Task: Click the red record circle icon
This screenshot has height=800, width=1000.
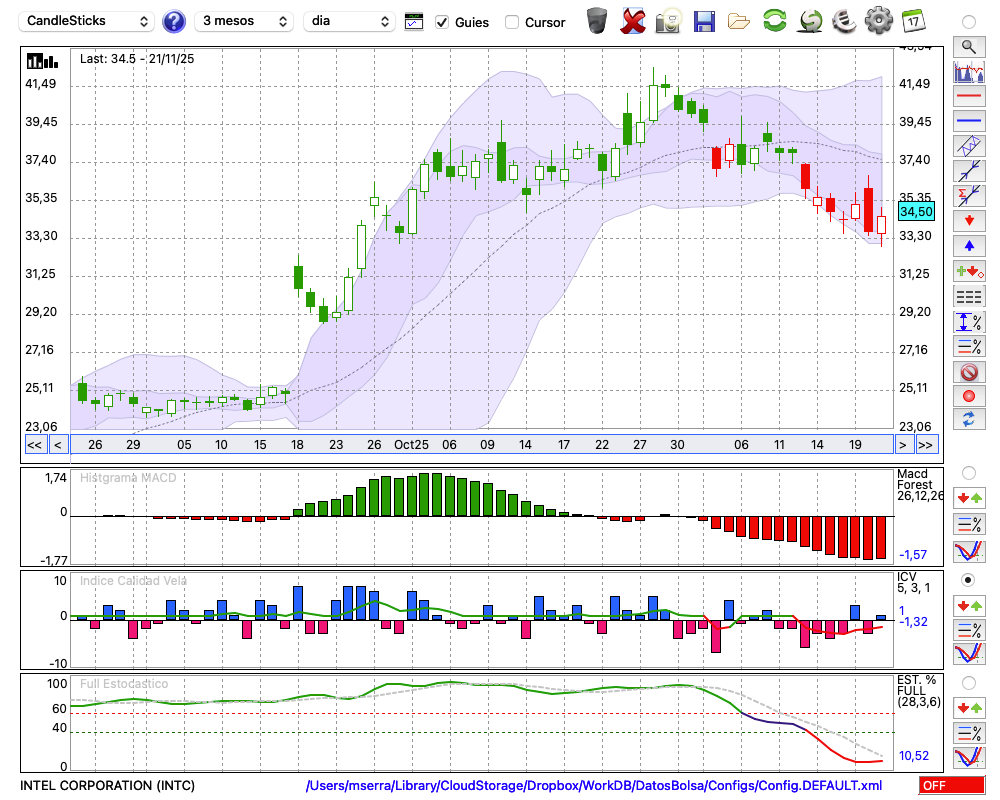Action: click(969, 396)
